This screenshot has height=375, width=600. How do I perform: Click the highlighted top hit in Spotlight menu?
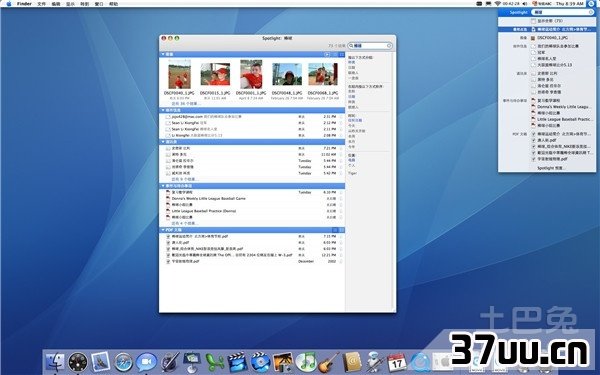click(547, 29)
